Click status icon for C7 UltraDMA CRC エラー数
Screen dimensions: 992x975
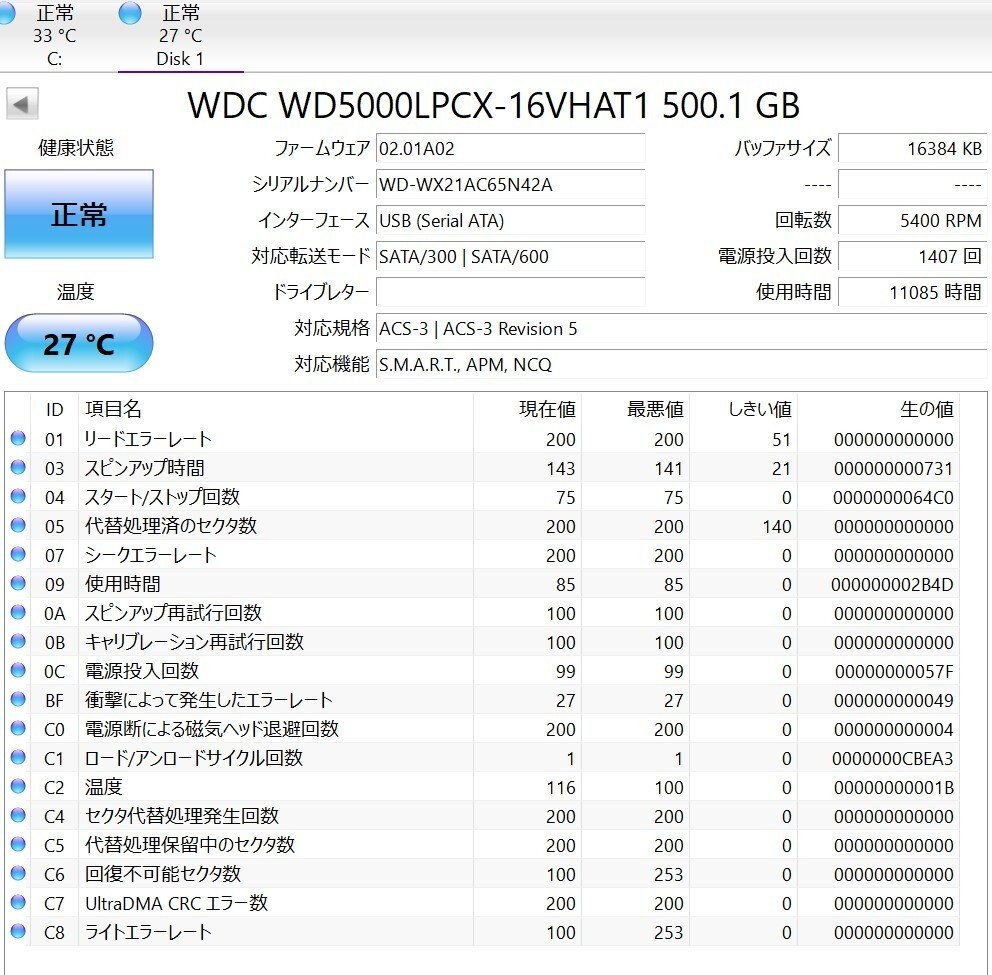click(18, 902)
